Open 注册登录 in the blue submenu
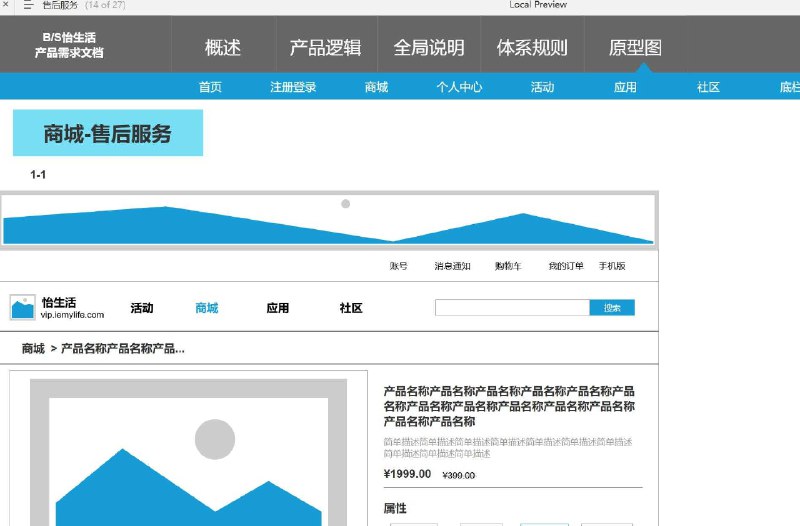This screenshot has width=800, height=526. (x=293, y=87)
